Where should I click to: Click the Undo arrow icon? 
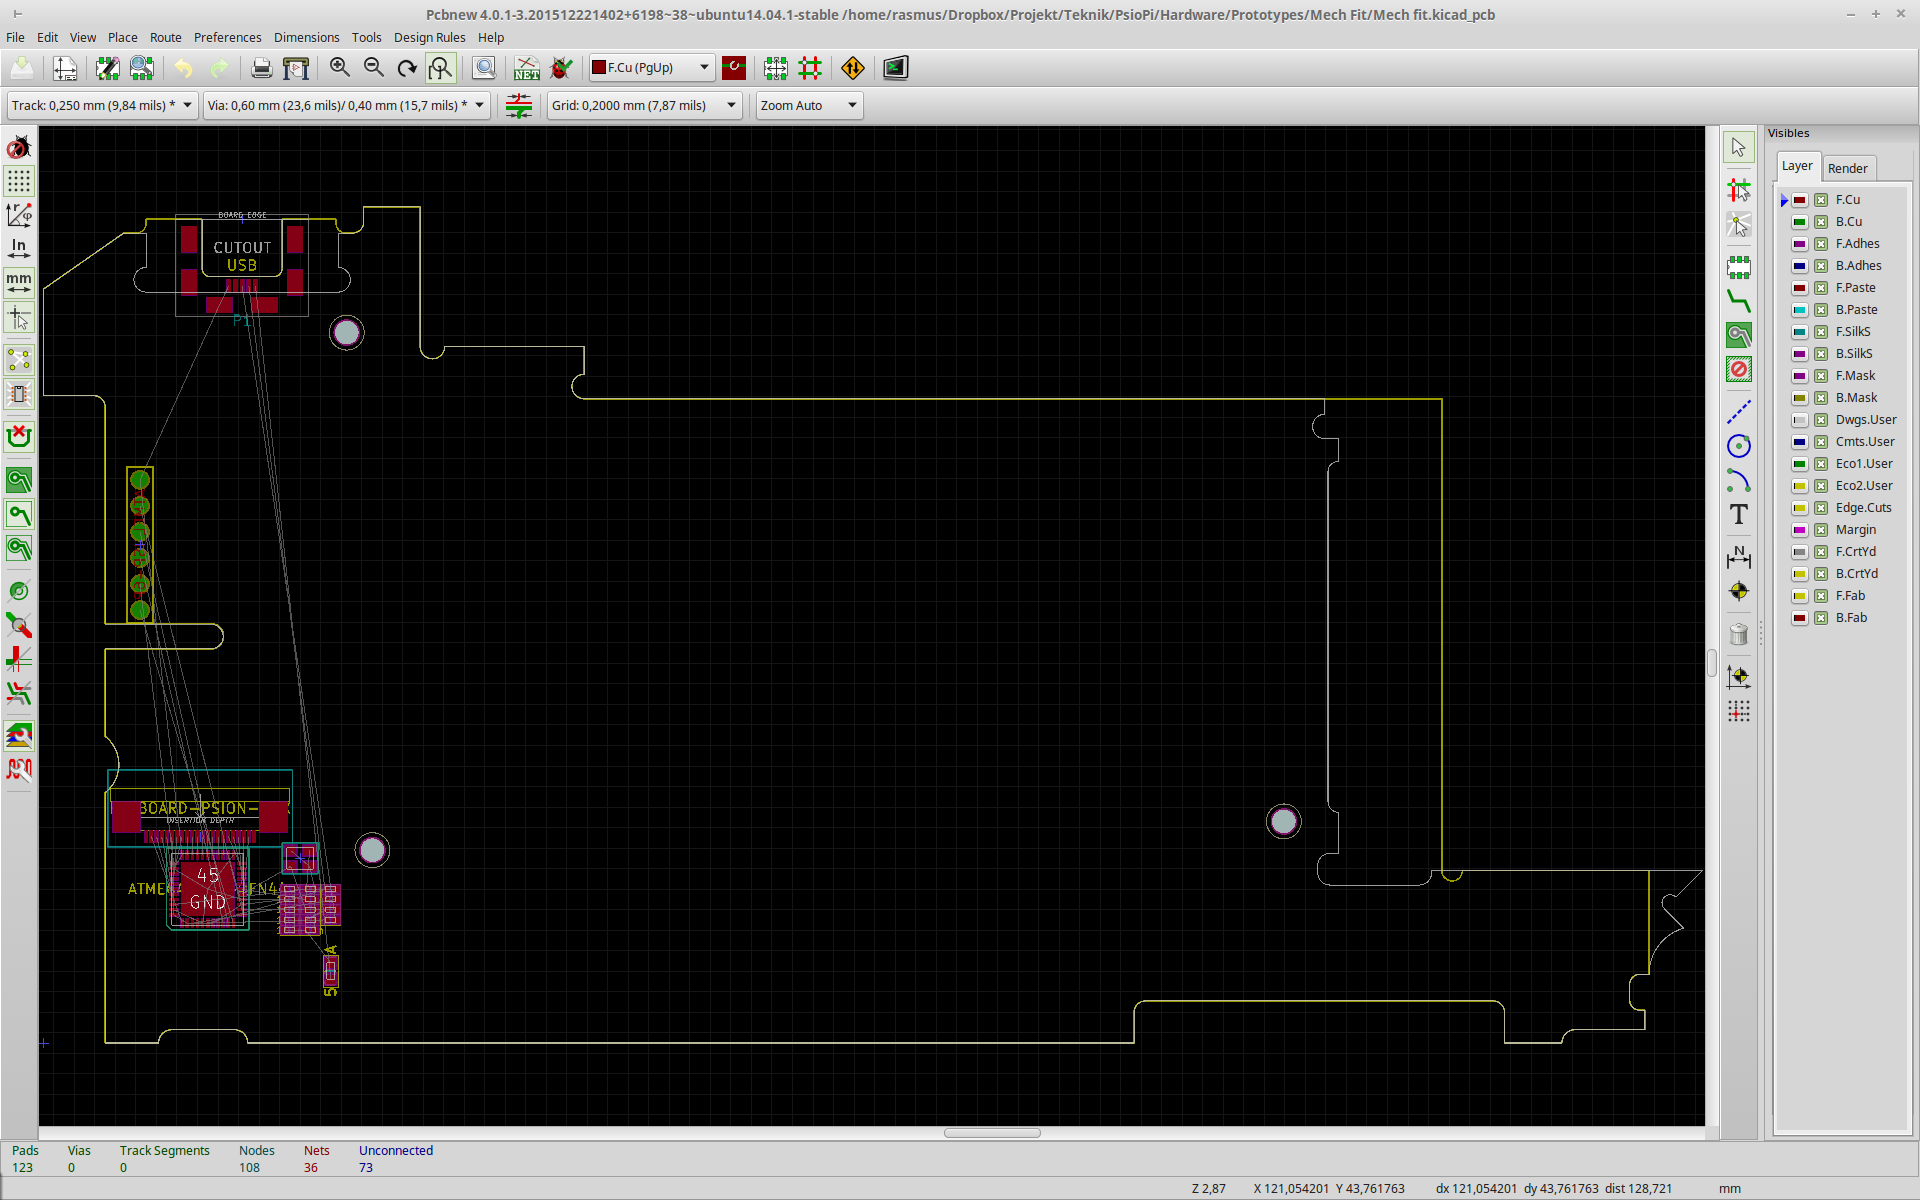tap(184, 68)
